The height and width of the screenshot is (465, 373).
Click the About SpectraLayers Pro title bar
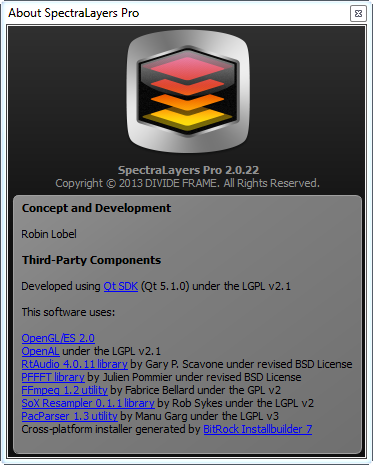(x=177, y=13)
